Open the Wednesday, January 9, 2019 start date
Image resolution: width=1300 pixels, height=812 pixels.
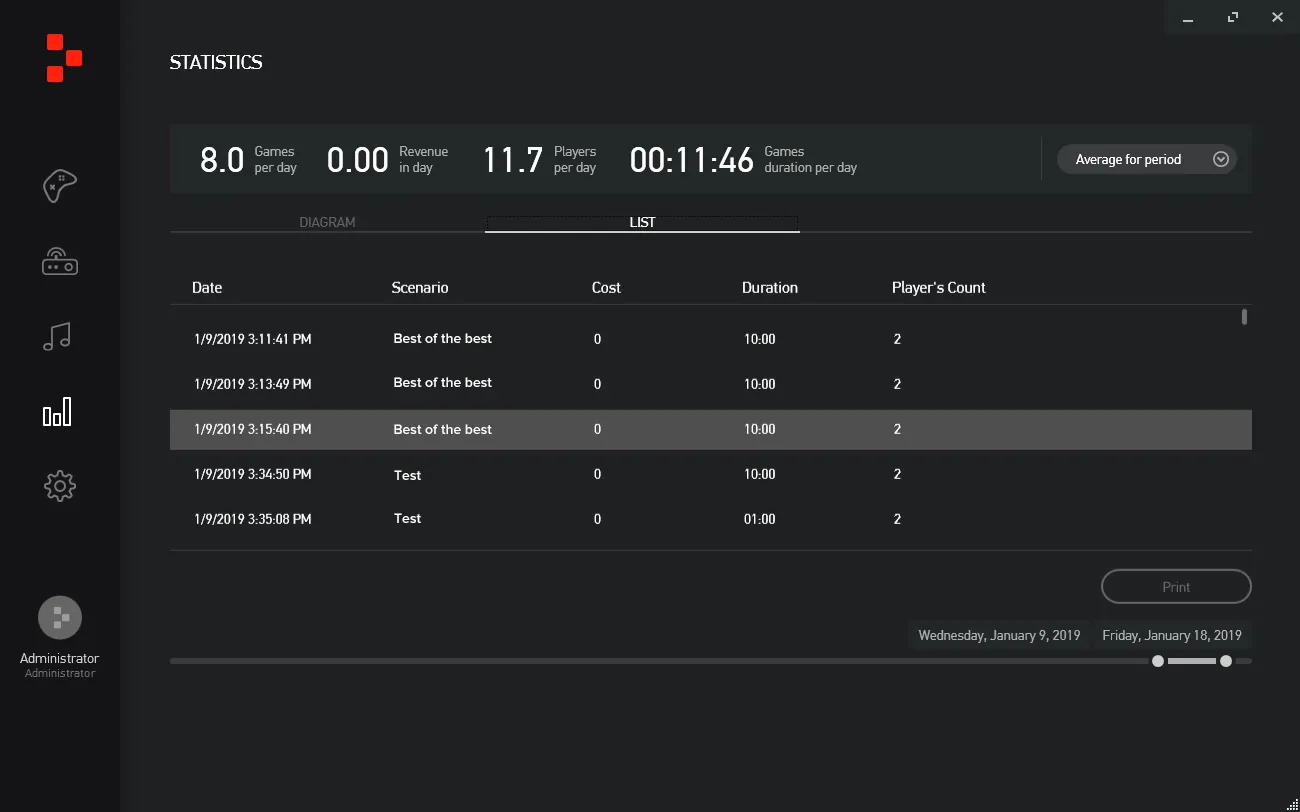tap(999, 635)
